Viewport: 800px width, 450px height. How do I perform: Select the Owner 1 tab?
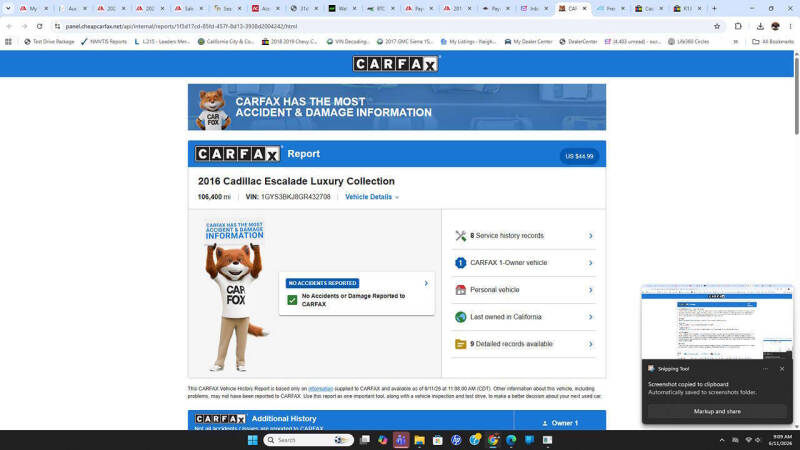coord(560,421)
